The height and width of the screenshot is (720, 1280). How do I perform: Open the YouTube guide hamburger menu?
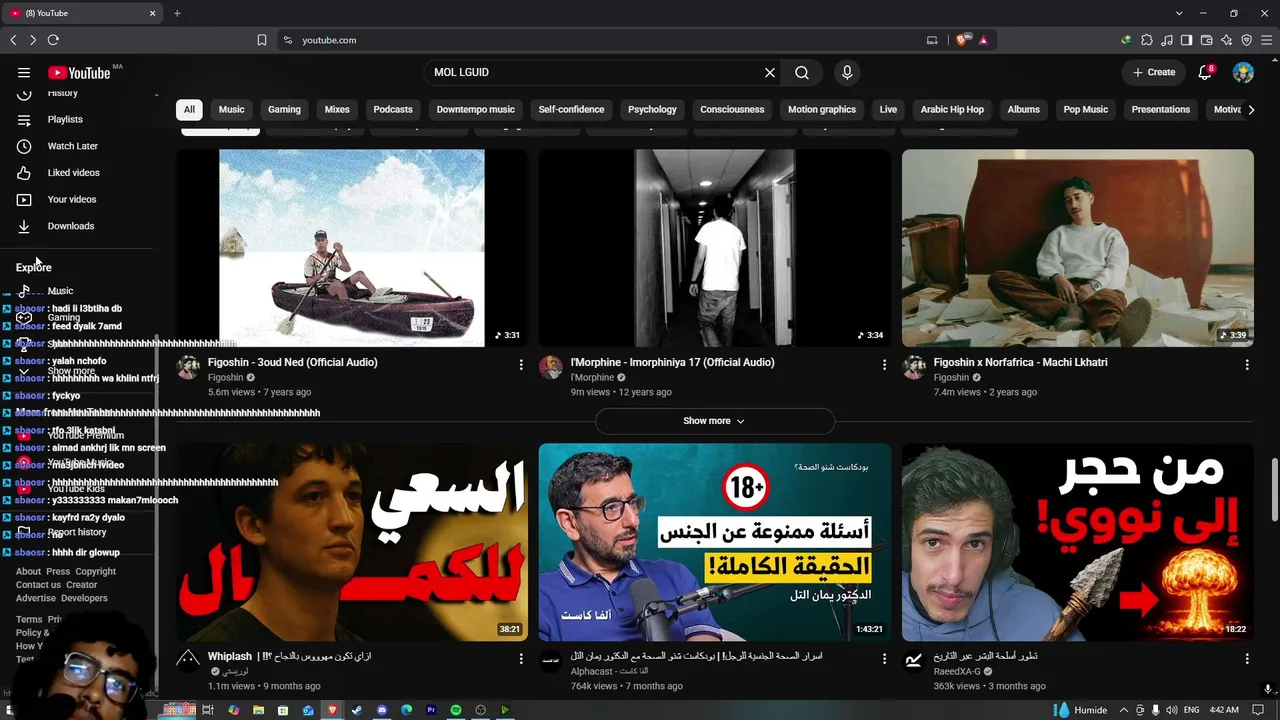point(24,73)
